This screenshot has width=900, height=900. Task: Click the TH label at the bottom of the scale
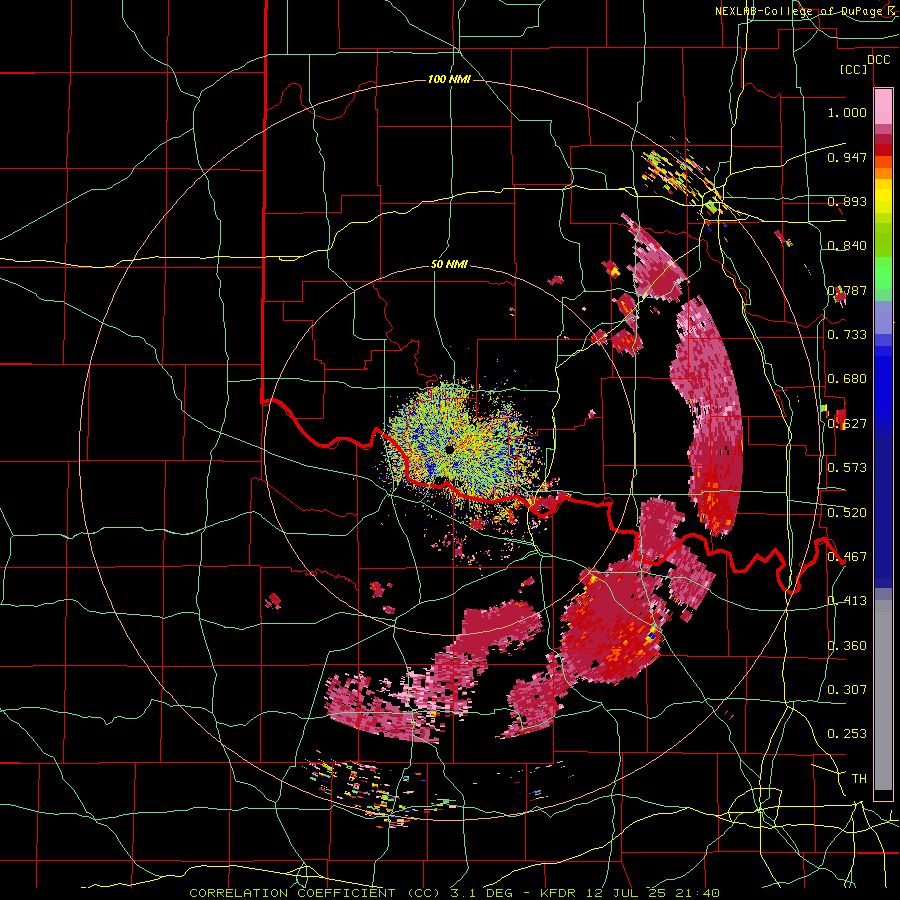[x=859, y=779]
